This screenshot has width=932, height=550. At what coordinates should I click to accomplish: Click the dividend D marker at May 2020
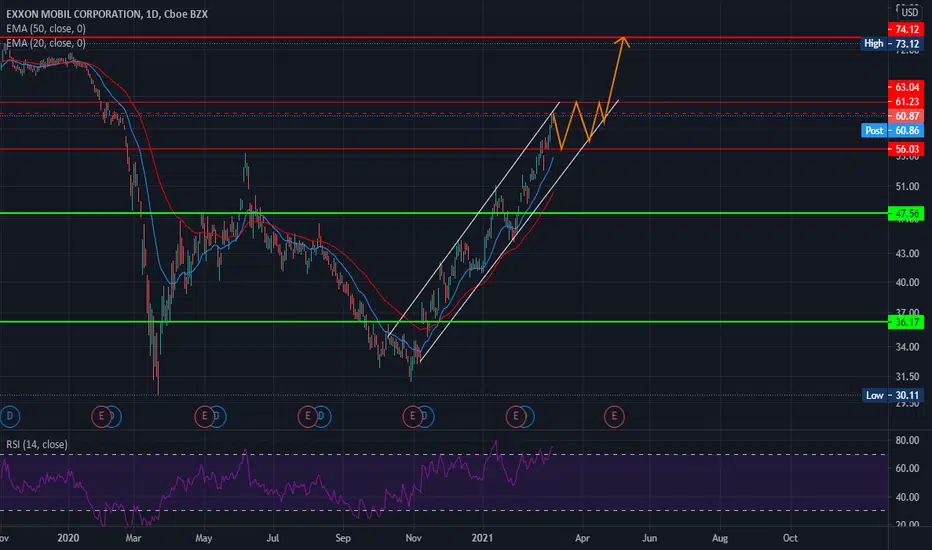pyautogui.click(x=218, y=416)
